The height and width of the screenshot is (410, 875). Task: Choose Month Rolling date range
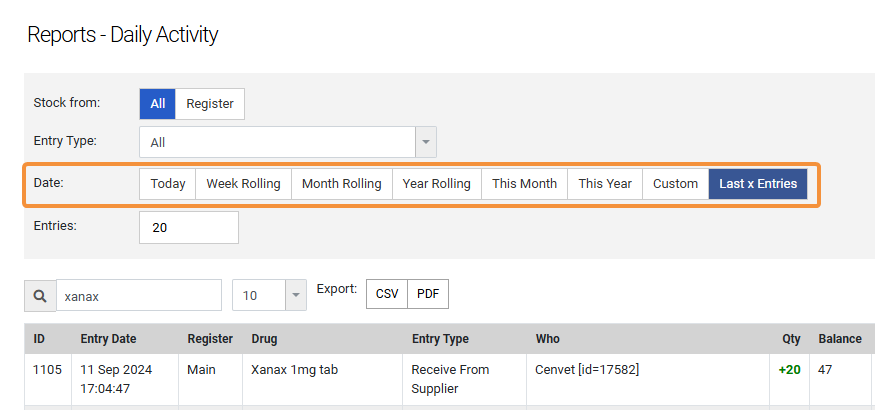click(341, 184)
